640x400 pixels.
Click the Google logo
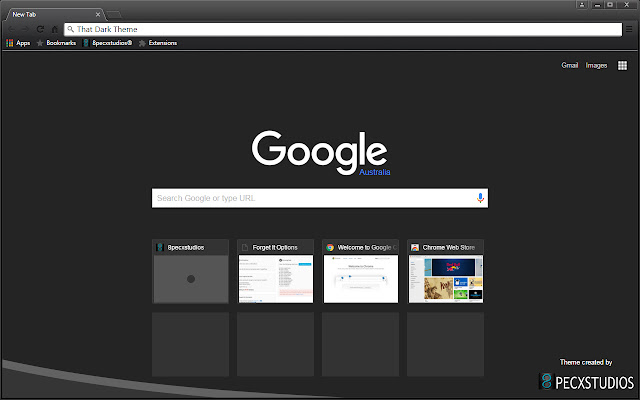point(320,152)
